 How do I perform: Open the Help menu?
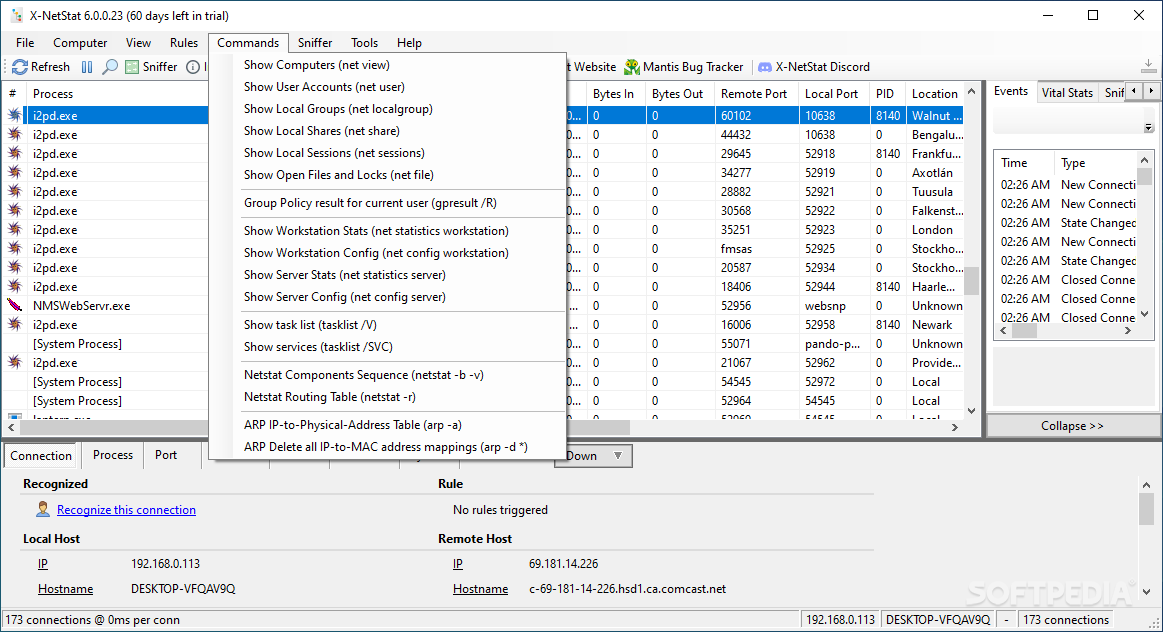coord(409,43)
